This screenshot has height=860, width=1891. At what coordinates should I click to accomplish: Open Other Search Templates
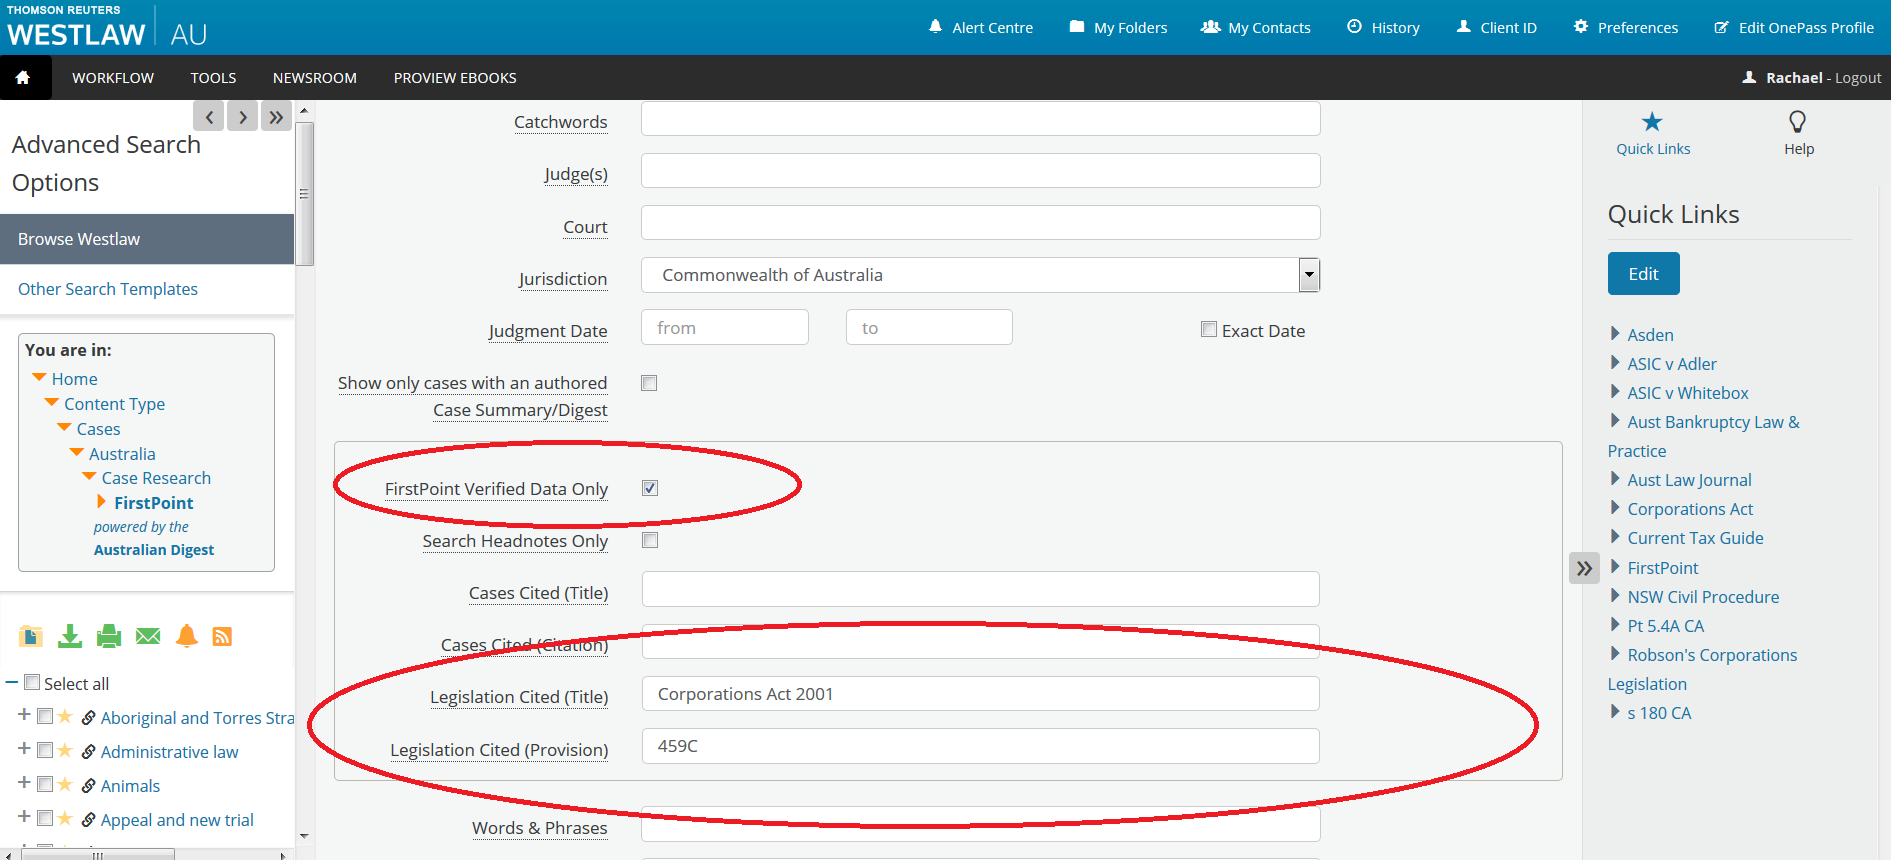[108, 289]
